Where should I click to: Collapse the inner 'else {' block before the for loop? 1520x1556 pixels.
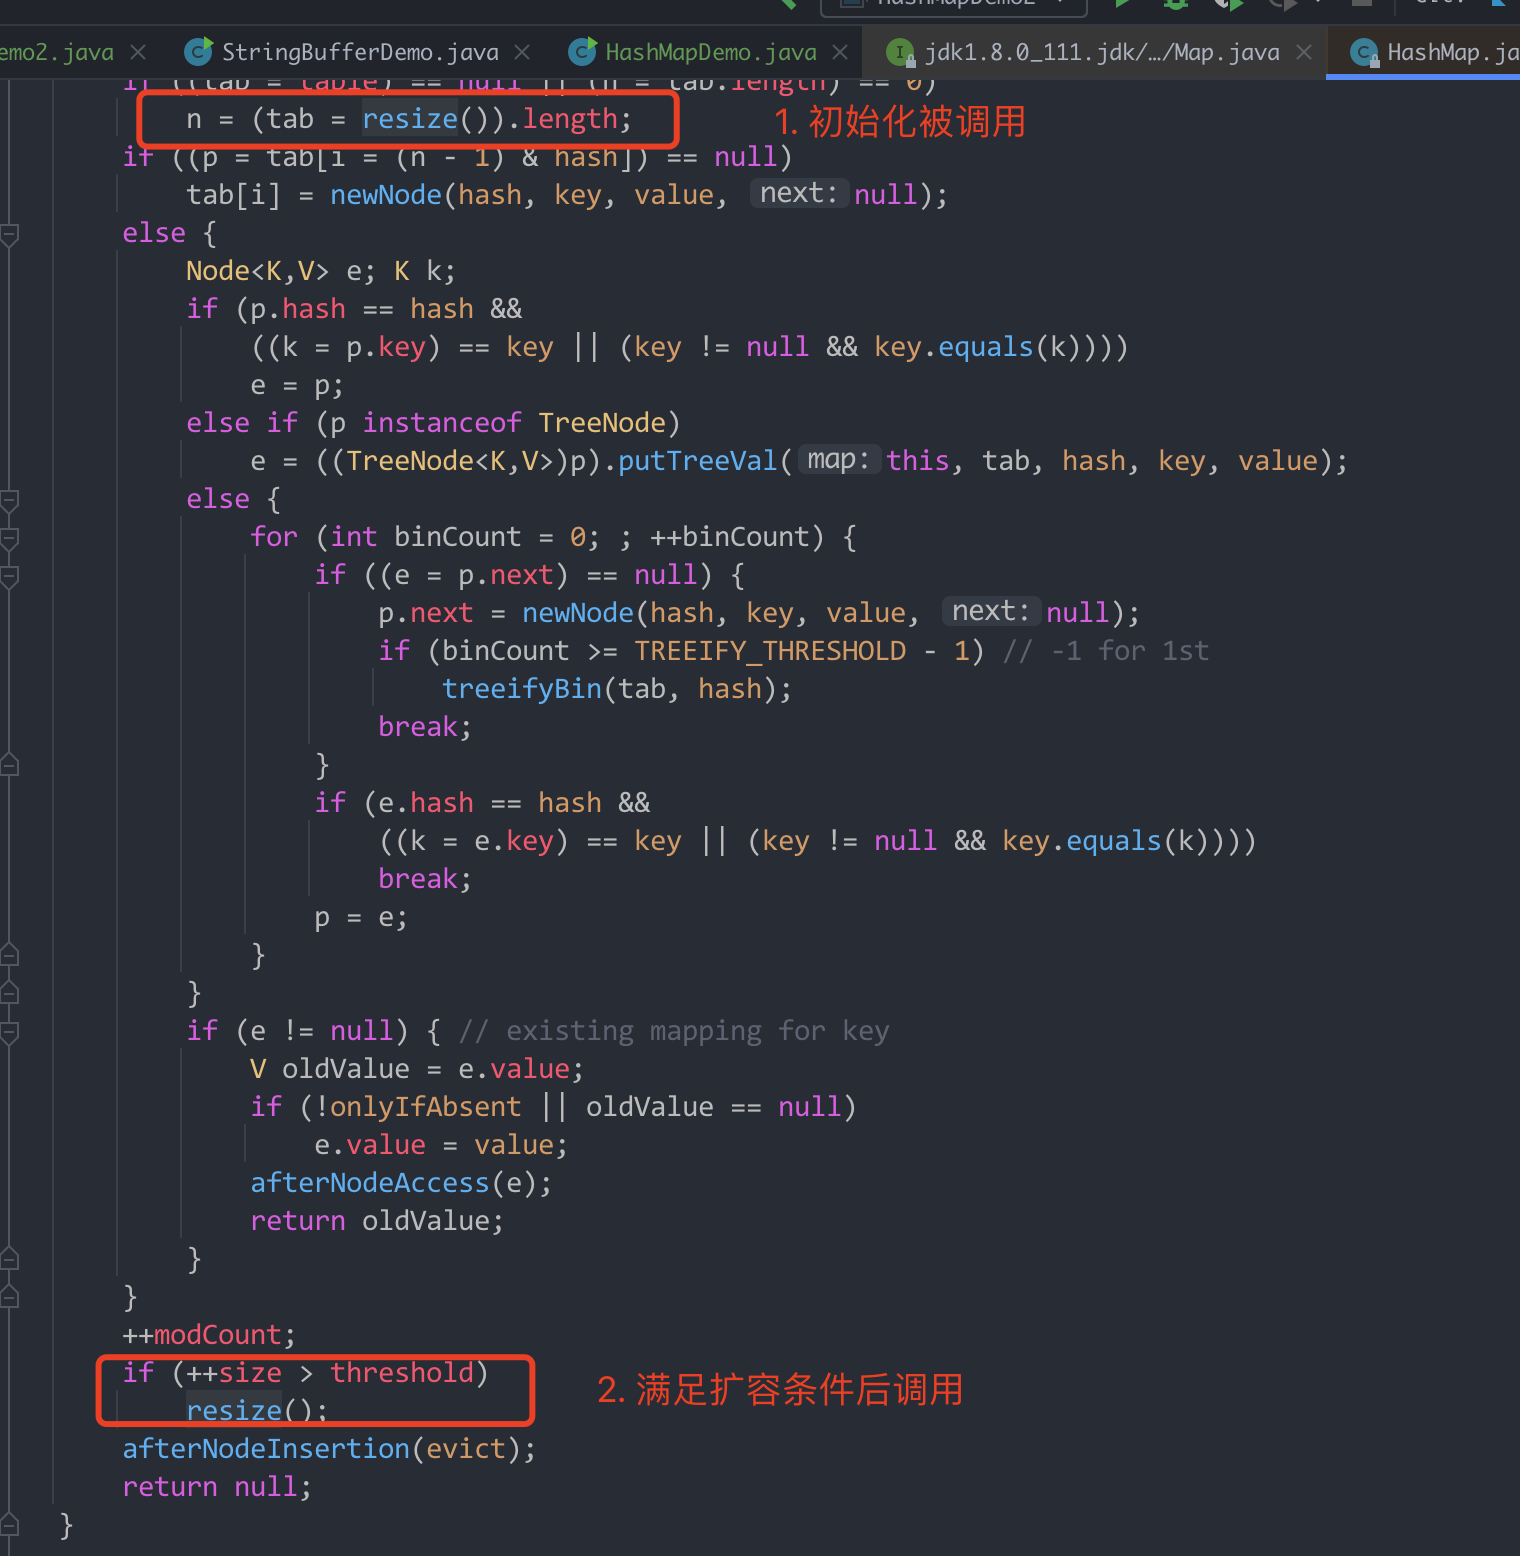pos(9,501)
